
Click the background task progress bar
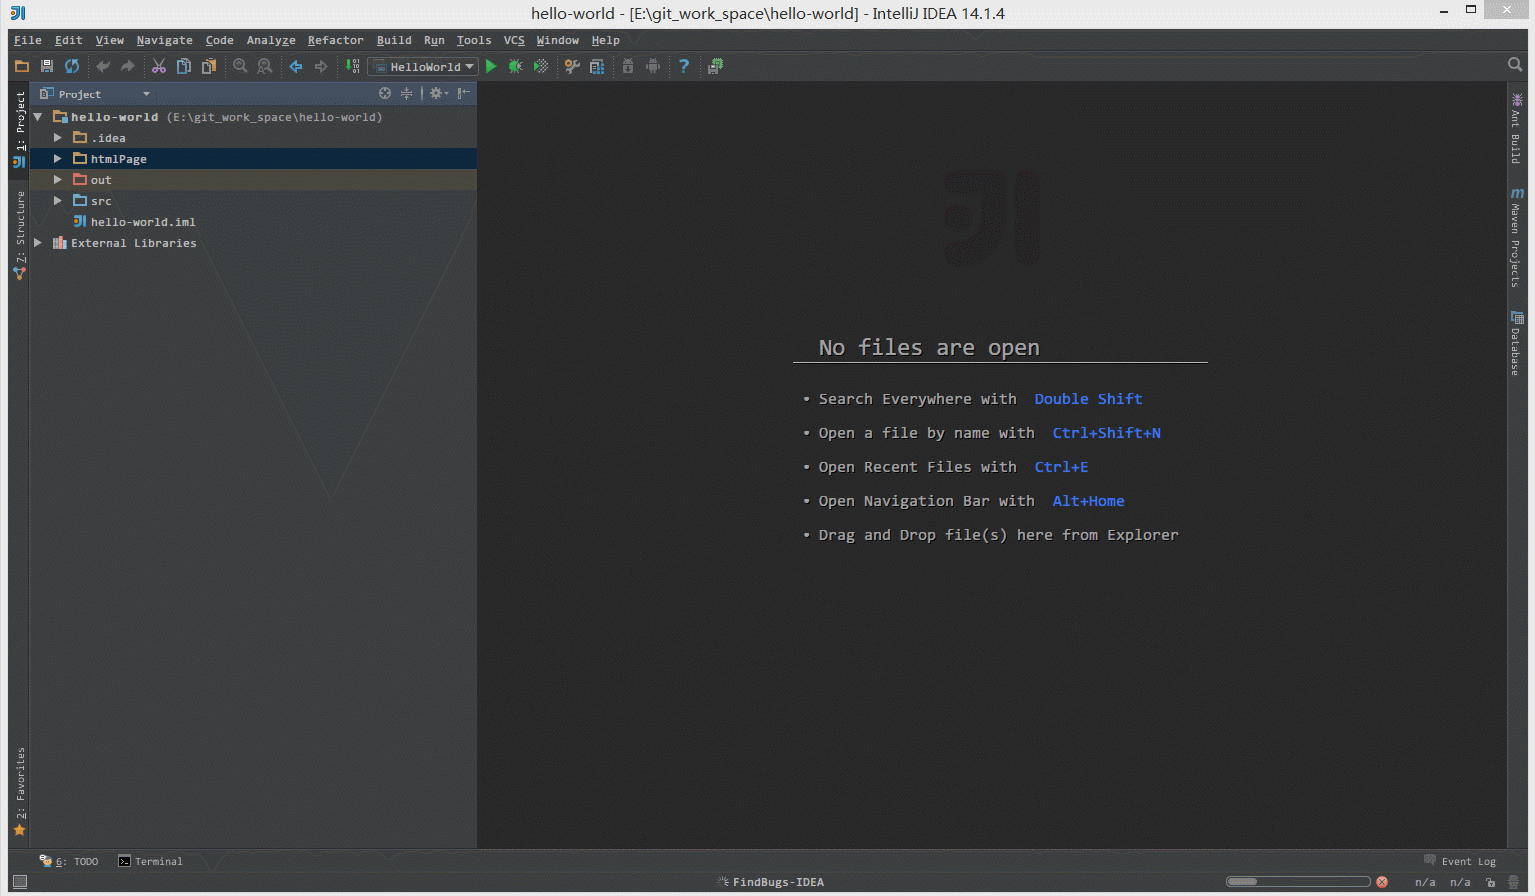[x=1298, y=882]
